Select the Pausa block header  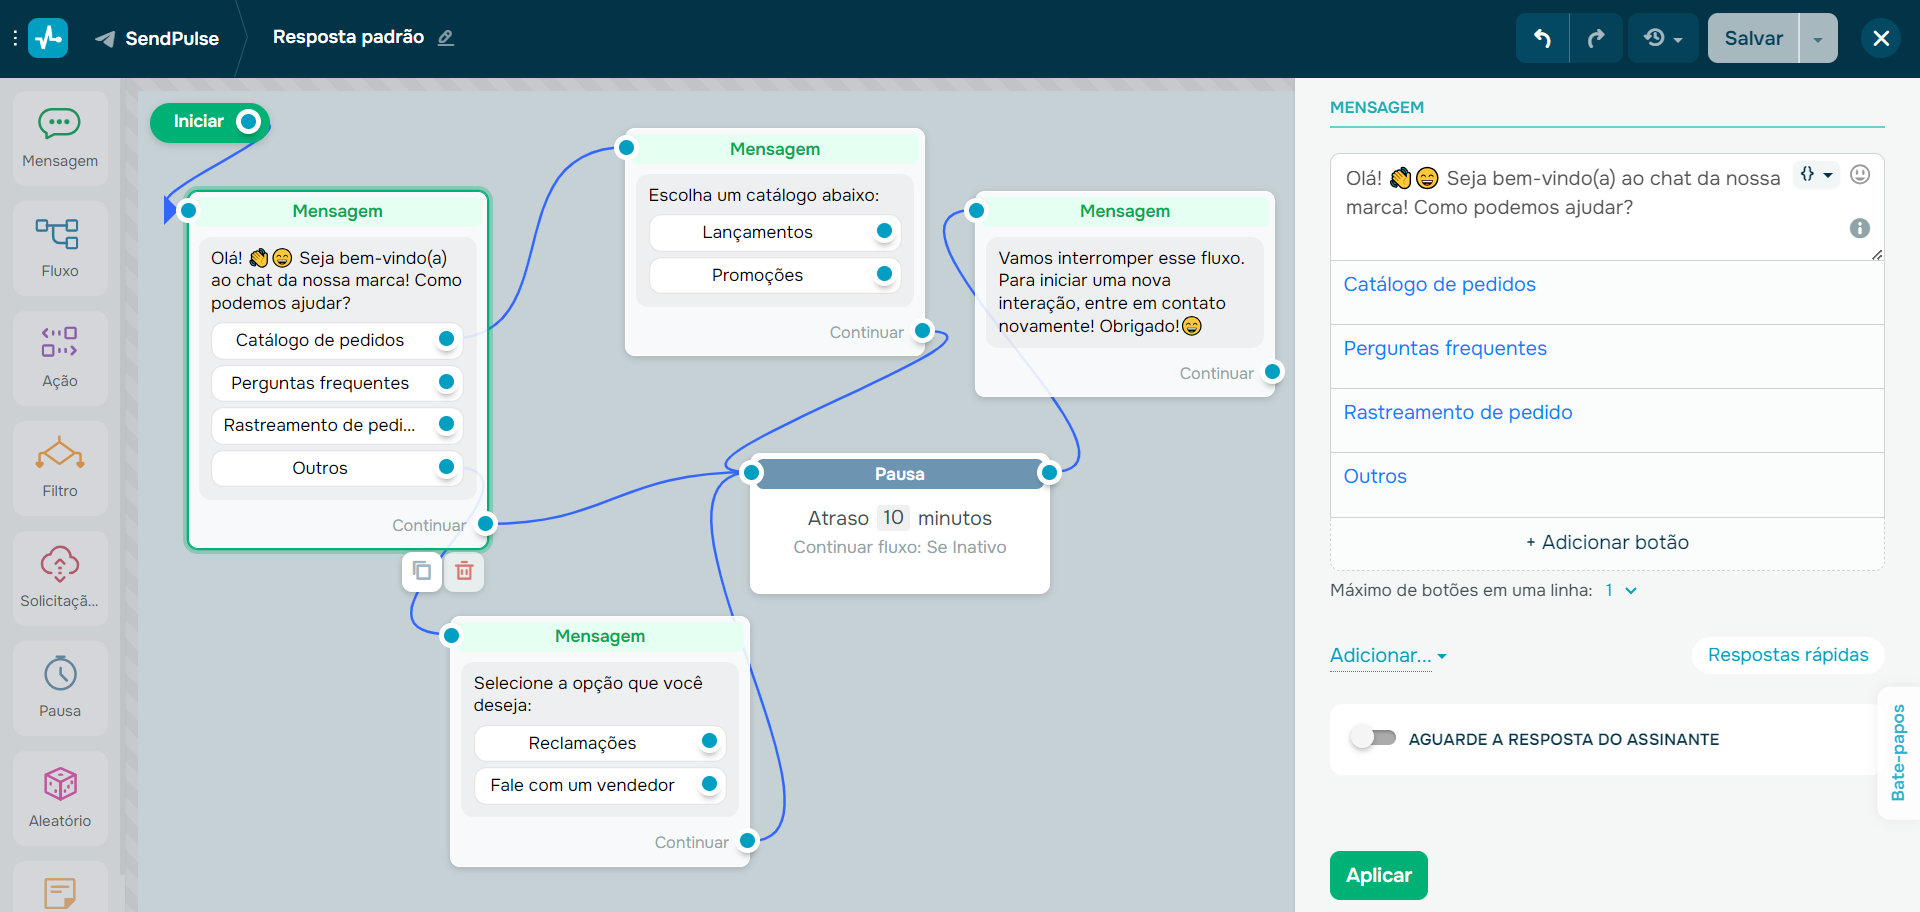[x=899, y=474]
